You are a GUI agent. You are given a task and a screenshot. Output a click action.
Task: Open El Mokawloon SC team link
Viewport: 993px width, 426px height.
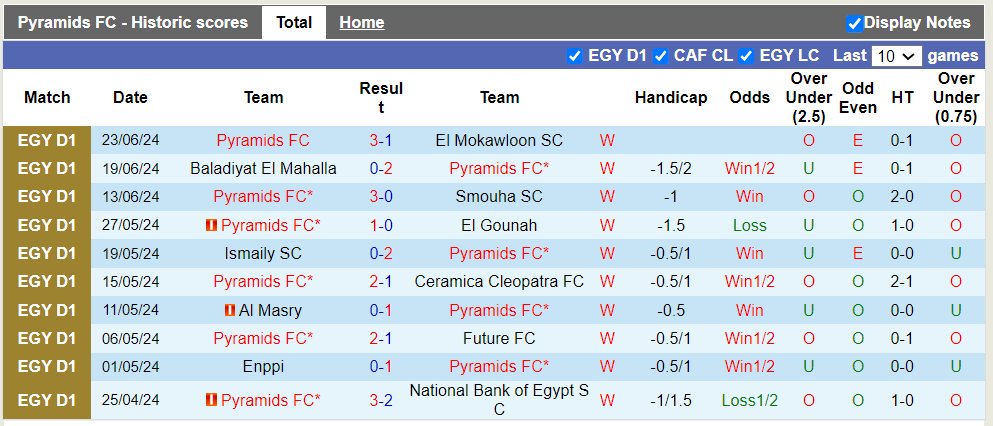point(499,141)
